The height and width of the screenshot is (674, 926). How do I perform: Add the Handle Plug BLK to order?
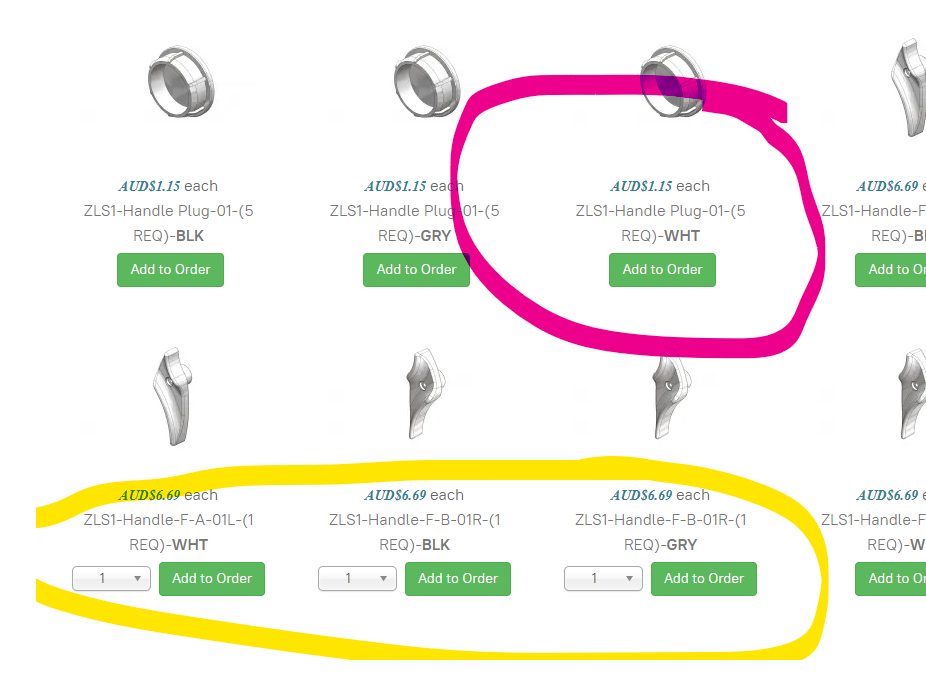point(170,270)
